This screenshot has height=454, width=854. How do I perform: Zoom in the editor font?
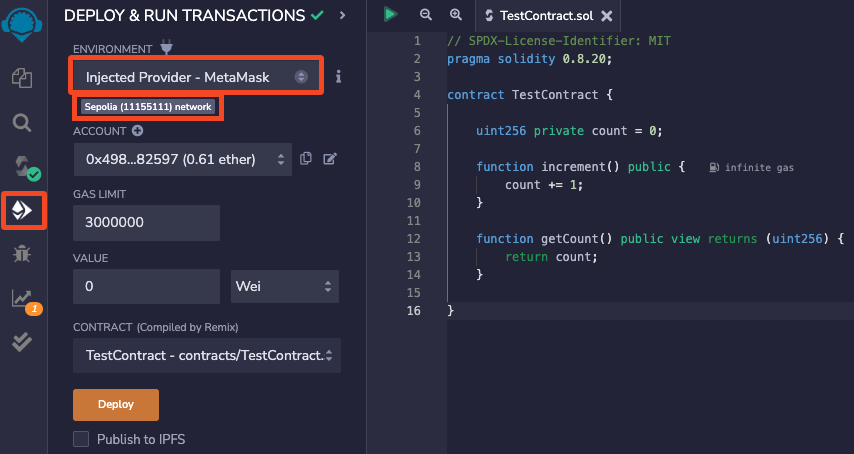(x=456, y=15)
